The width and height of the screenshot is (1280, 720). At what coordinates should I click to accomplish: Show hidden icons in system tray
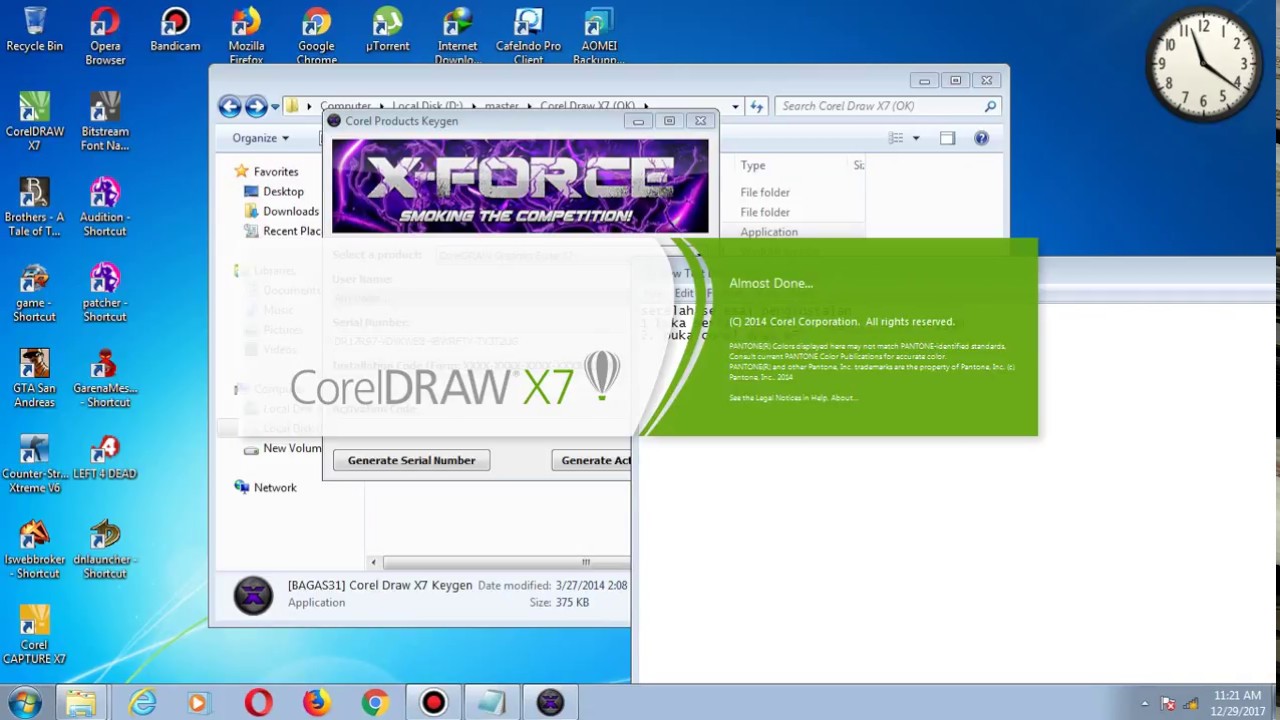pyautogui.click(x=1145, y=703)
